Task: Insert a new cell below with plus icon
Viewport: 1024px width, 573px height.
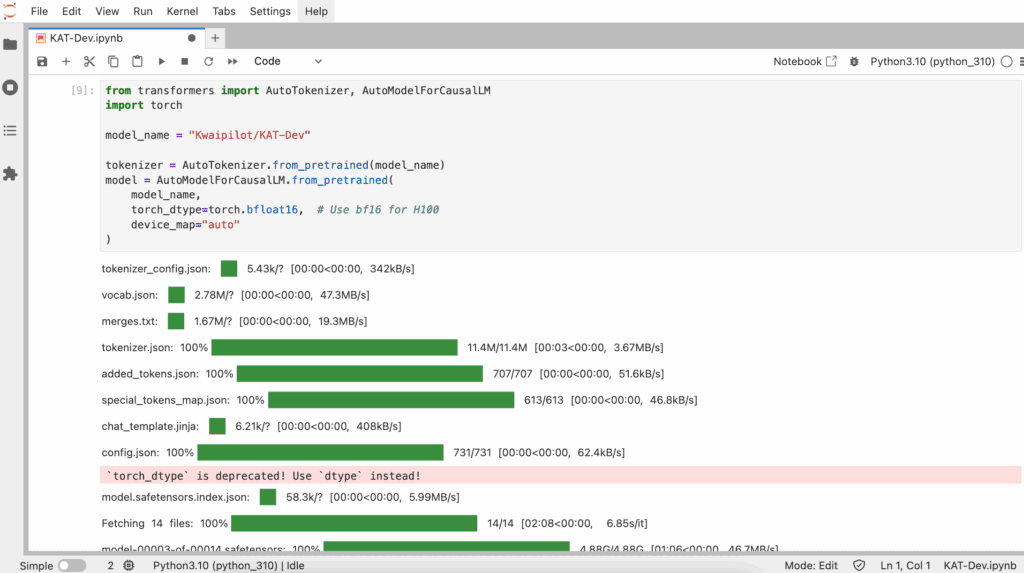Action: tap(66, 61)
